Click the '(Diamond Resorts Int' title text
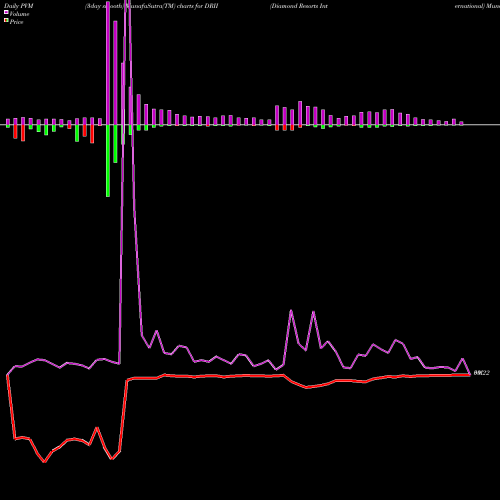500x500 pixels. [299, 6]
